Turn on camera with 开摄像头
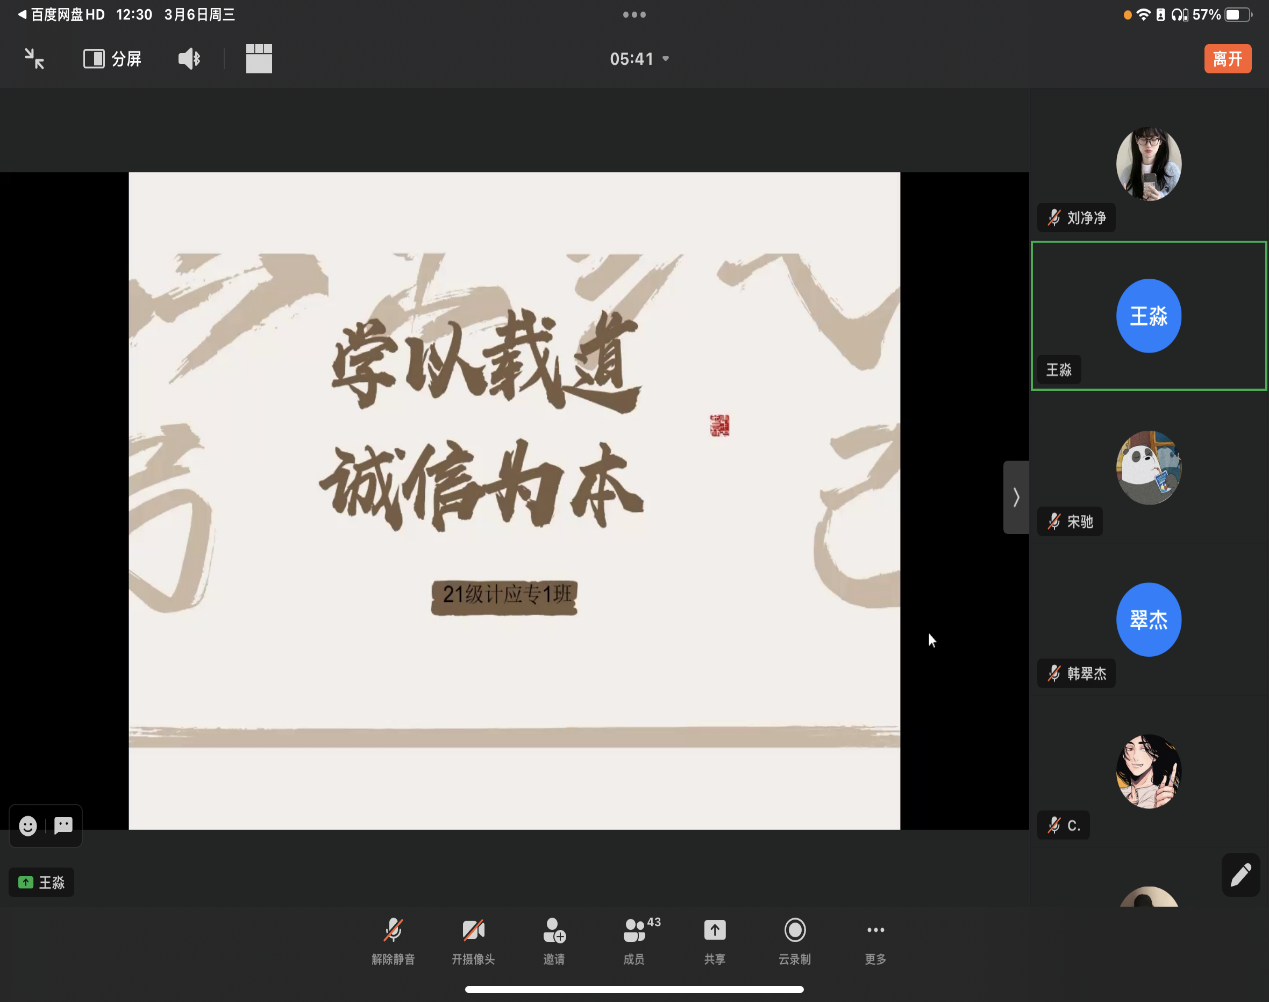Viewport: 1269px width, 1002px height. 473,941
